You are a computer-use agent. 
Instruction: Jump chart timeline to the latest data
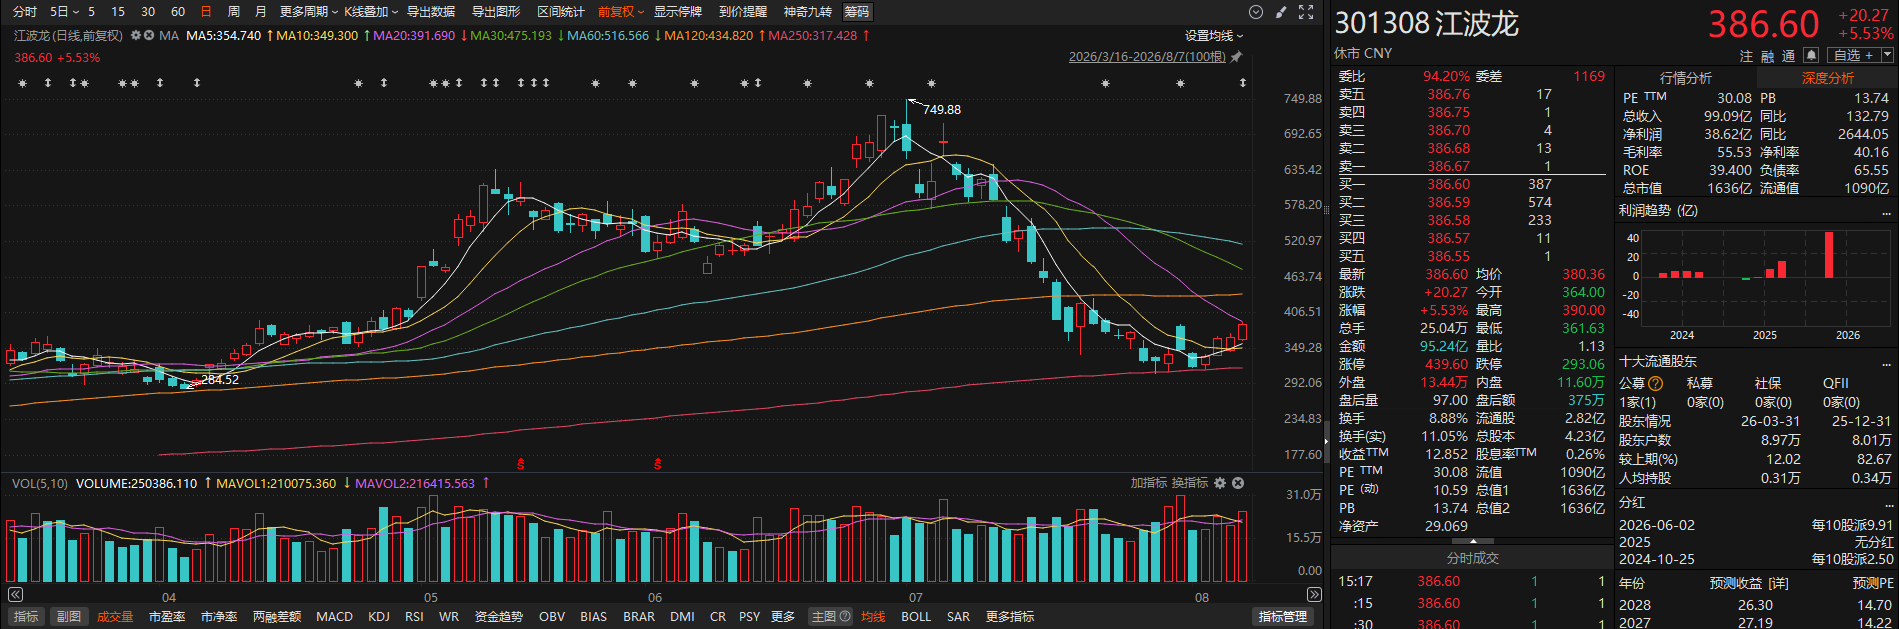coord(1314,595)
